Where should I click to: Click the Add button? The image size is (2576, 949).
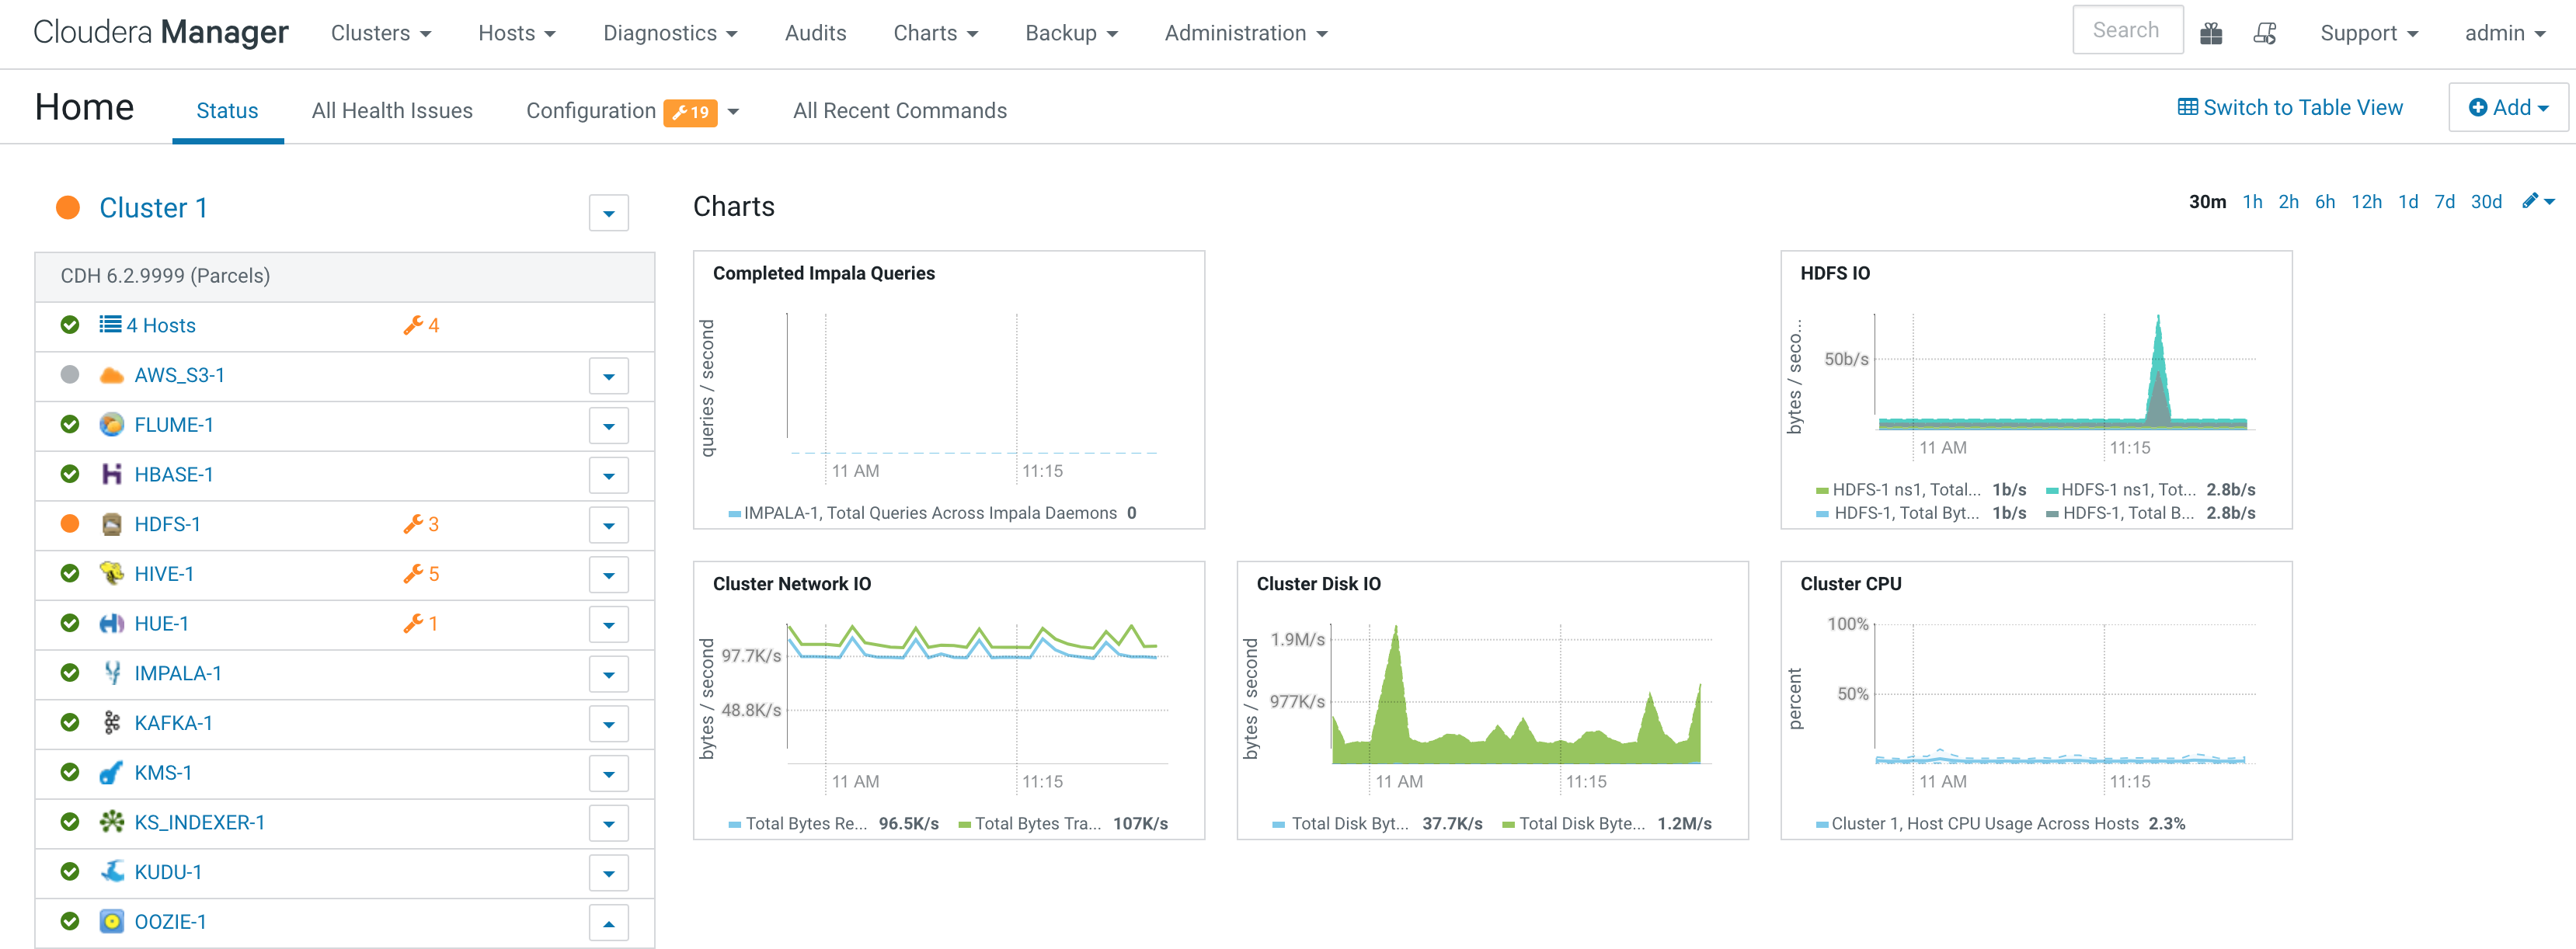[x=2508, y=108]
